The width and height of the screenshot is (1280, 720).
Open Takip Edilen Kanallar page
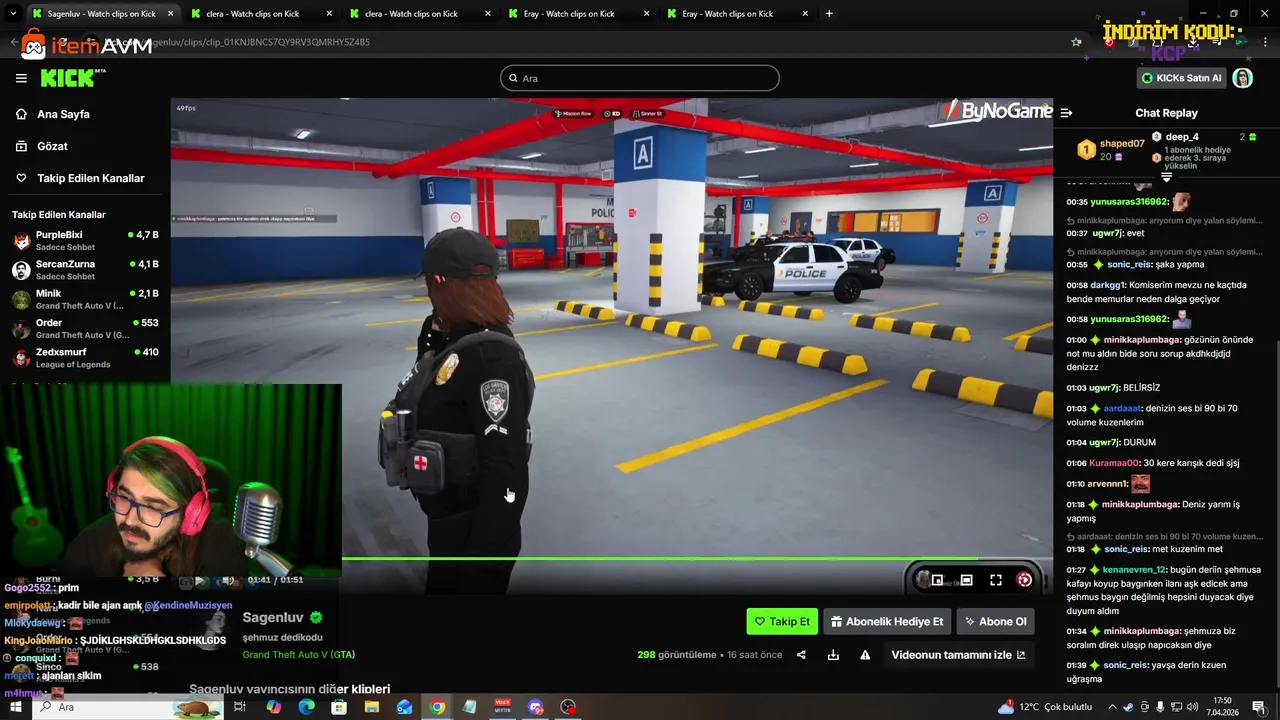click(x=90, y=178)
